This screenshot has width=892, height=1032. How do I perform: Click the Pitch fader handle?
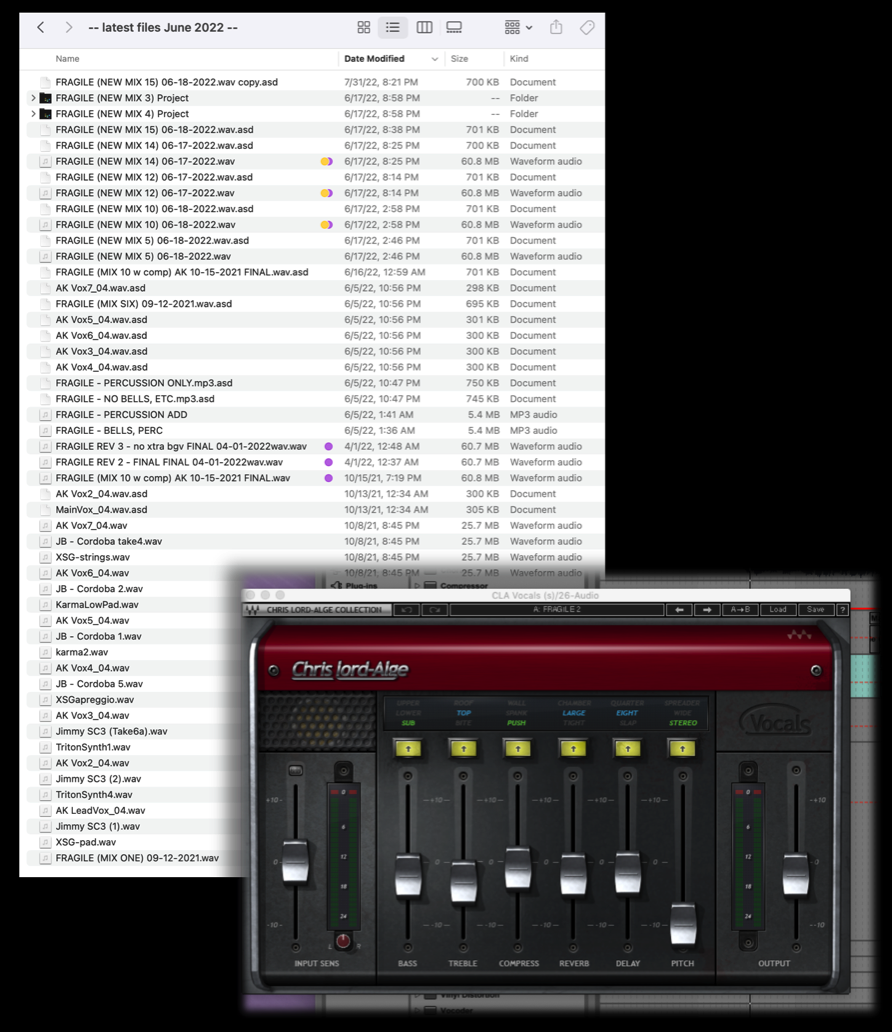point(683,924)
